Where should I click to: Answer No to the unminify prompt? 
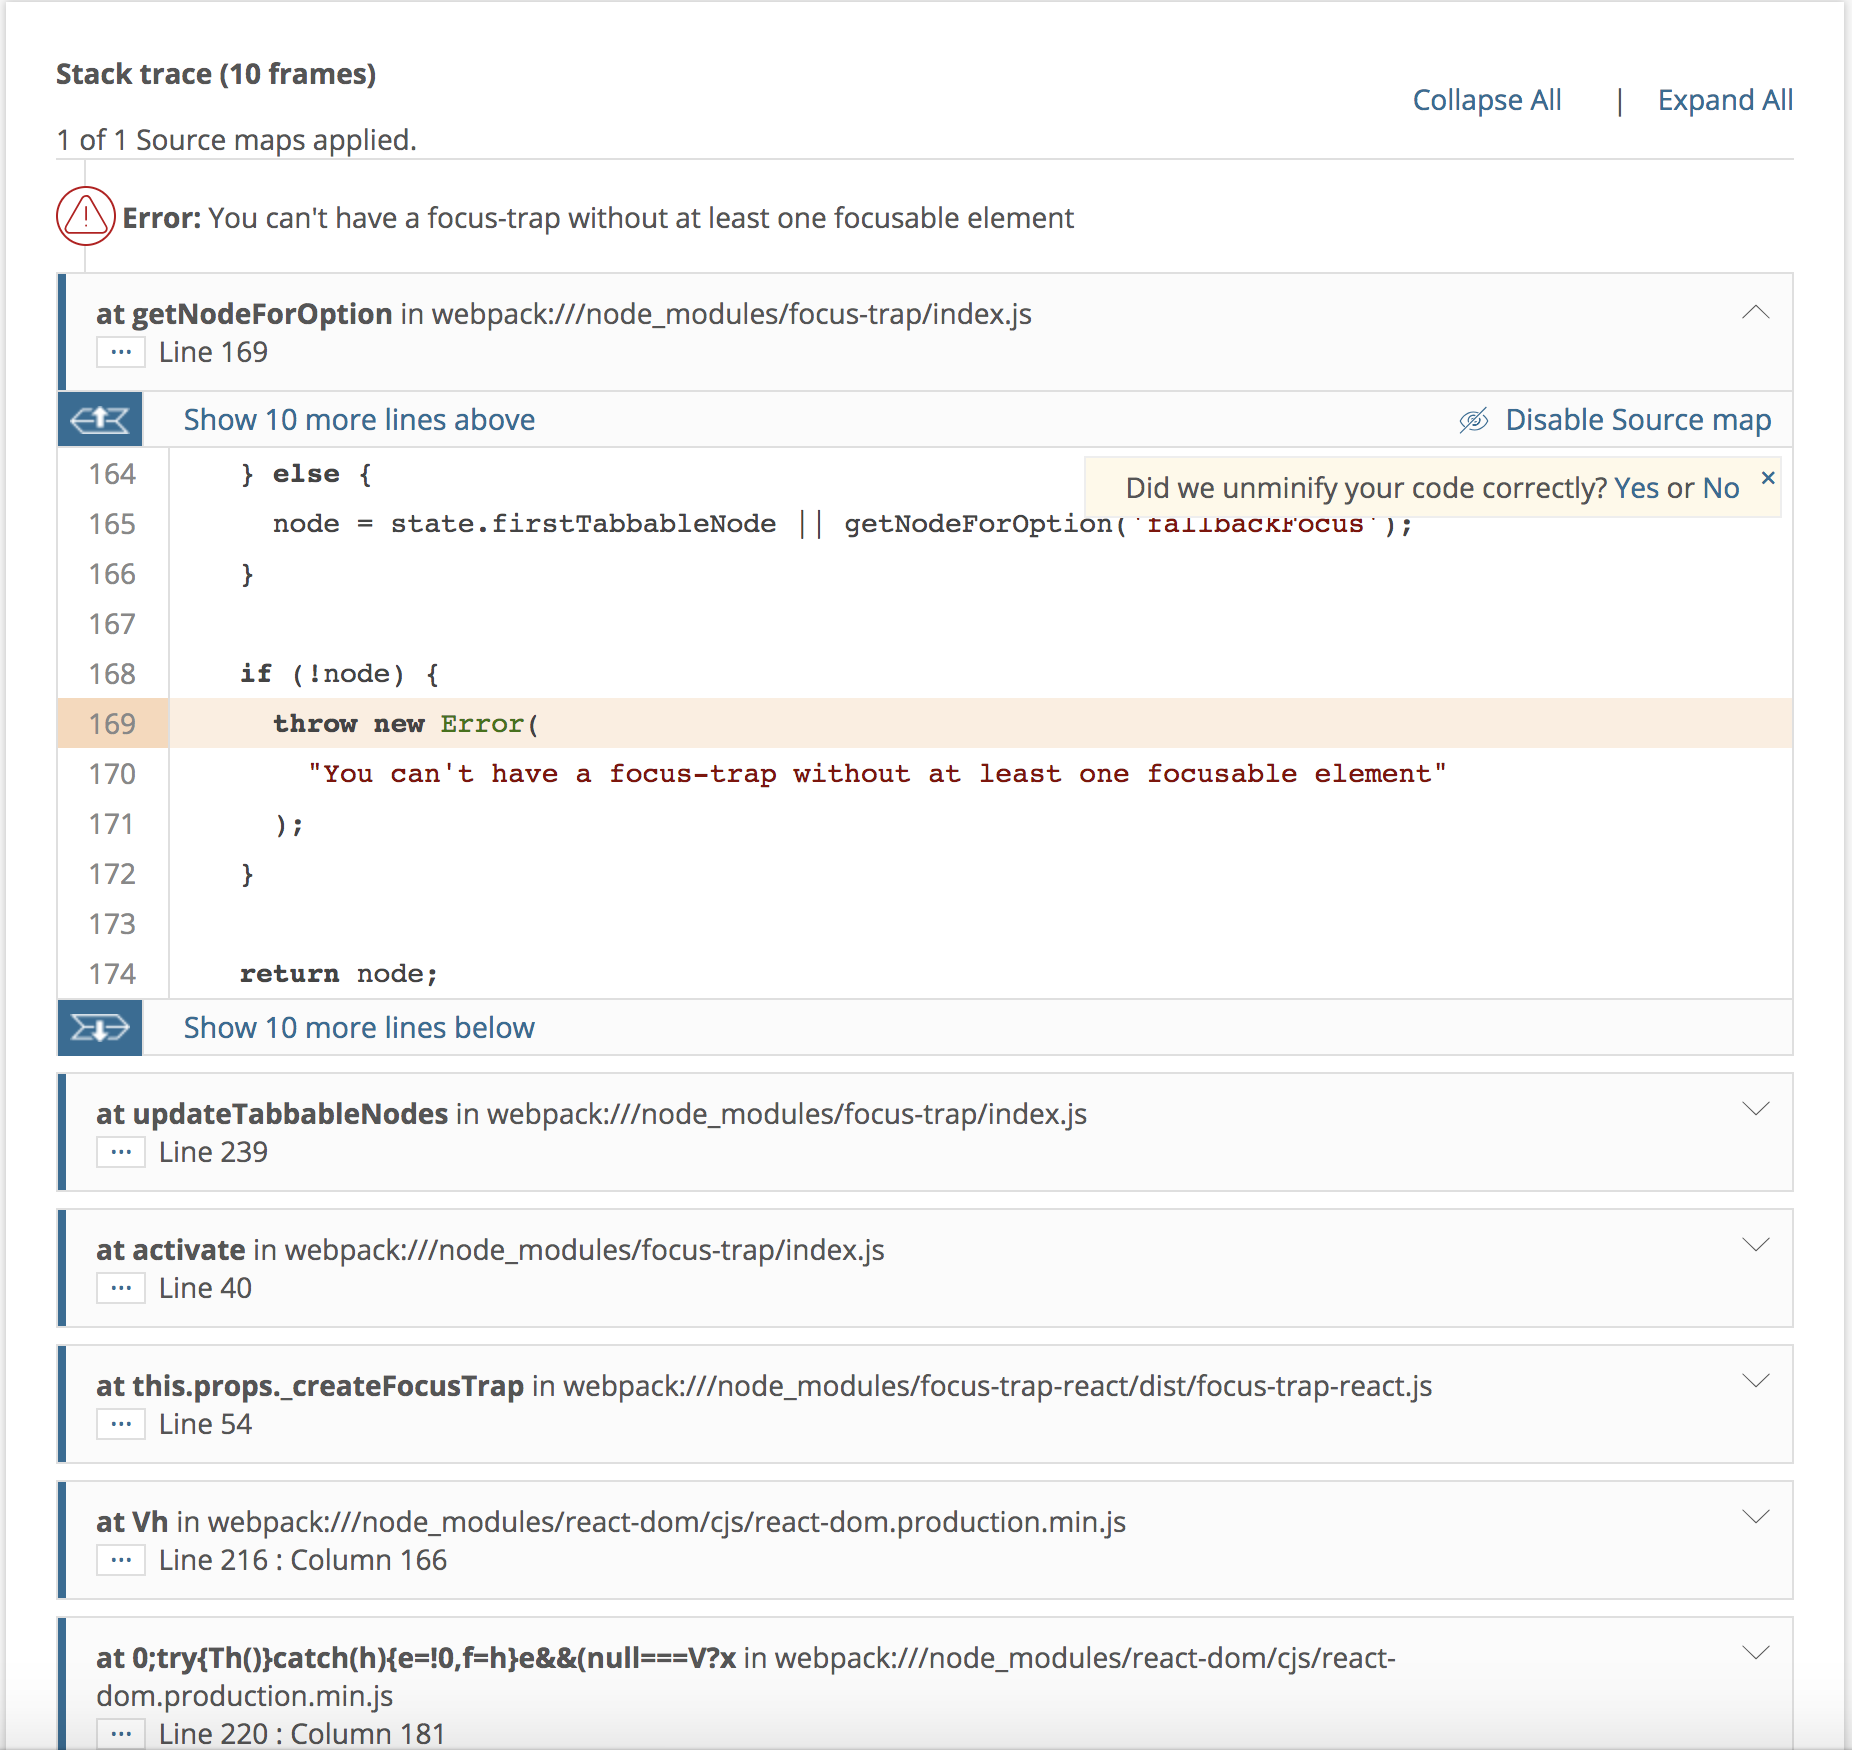tap(1724, 488)
